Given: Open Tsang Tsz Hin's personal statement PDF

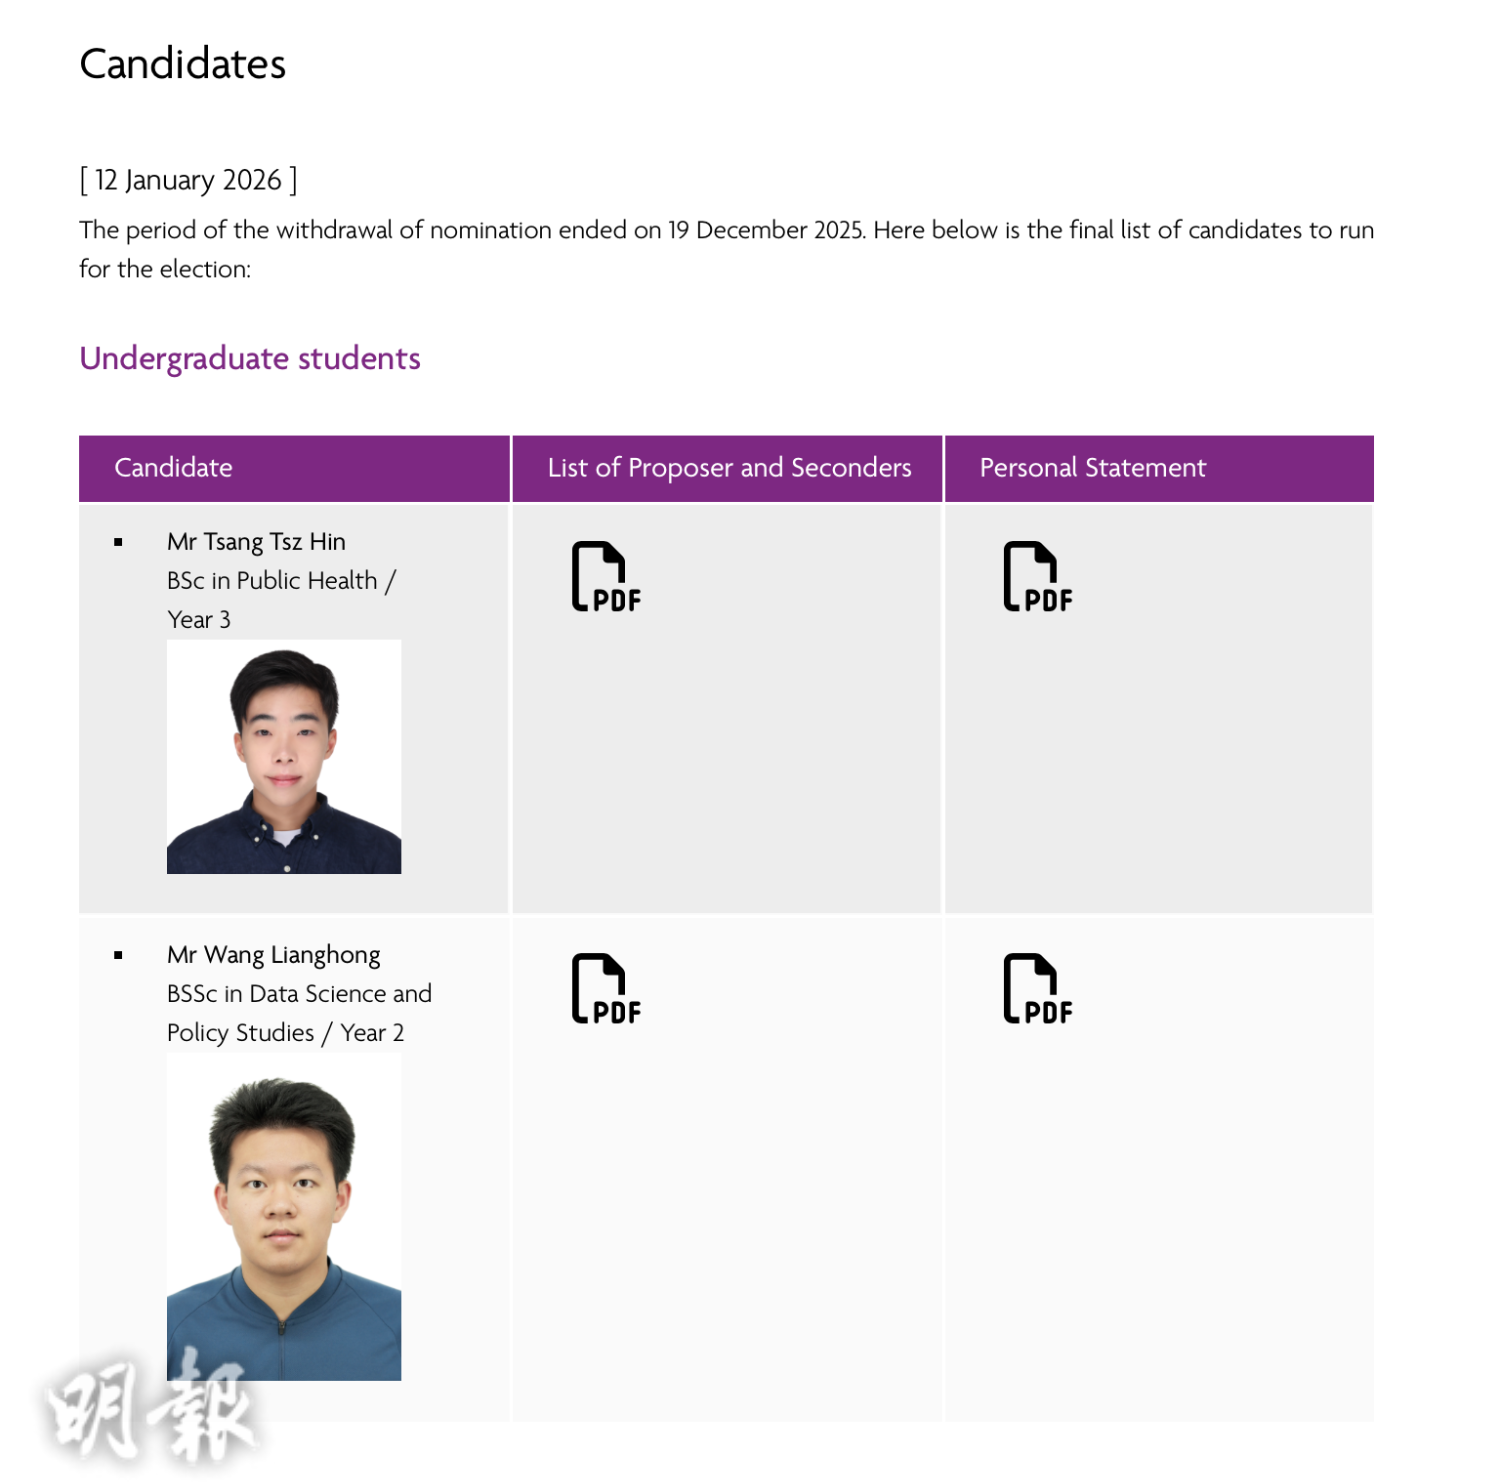Looking at the screenshot, I should (x=1037, y=577).
